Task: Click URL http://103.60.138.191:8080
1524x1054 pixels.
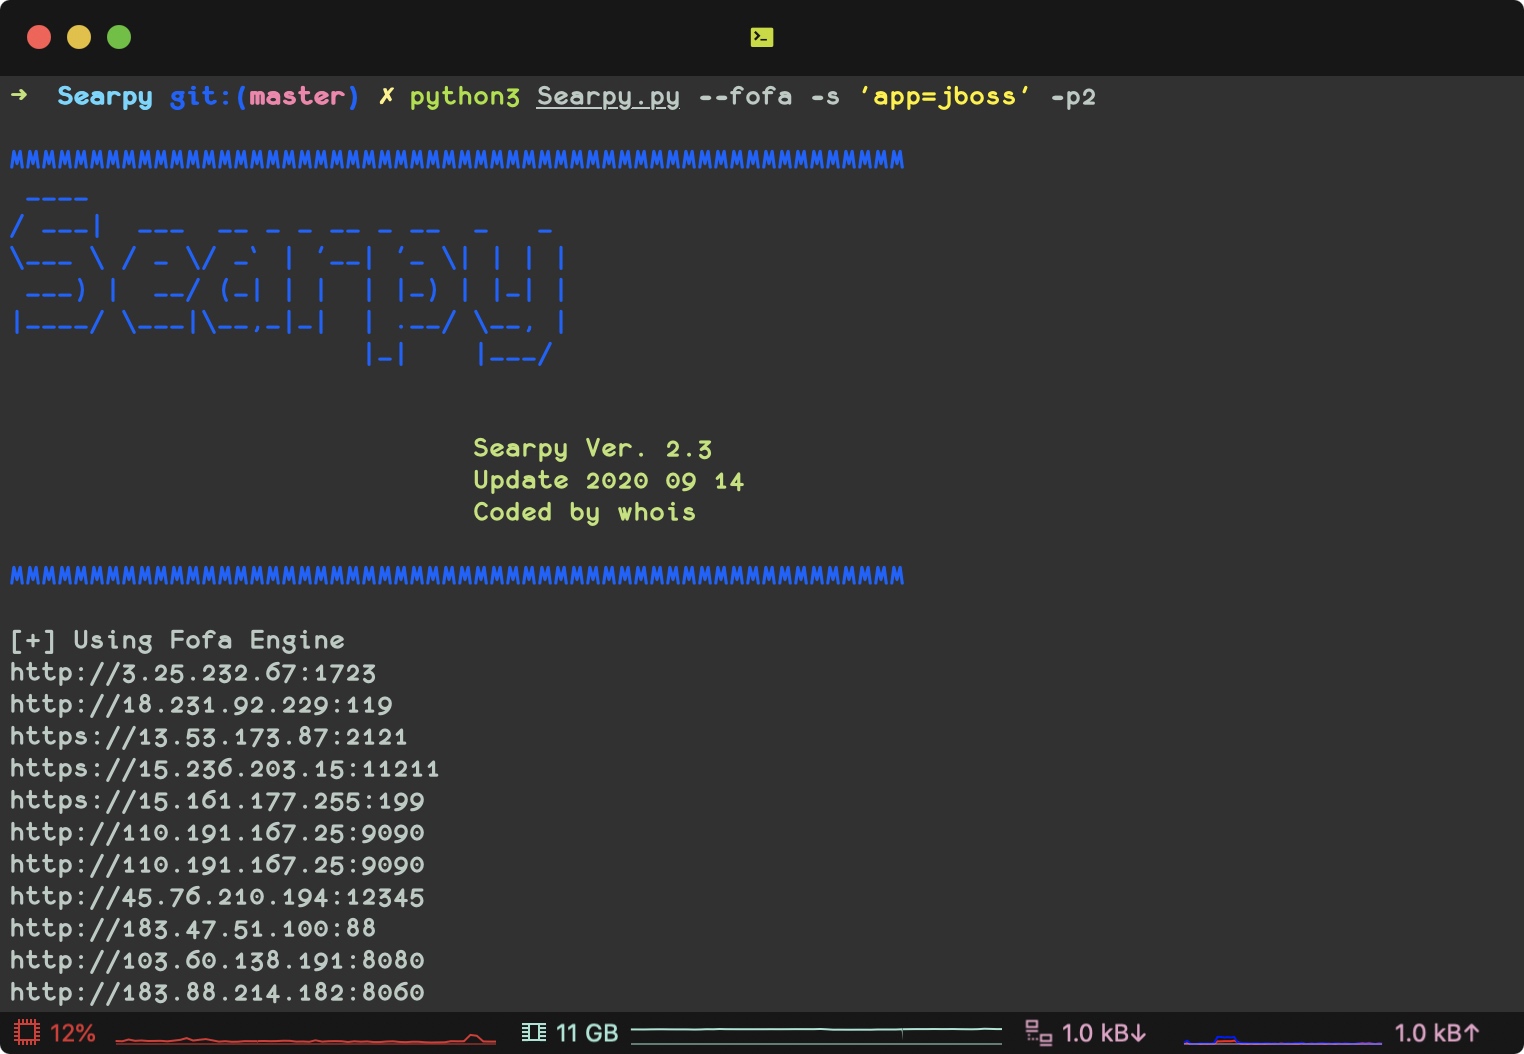Action: click(217, 961)
